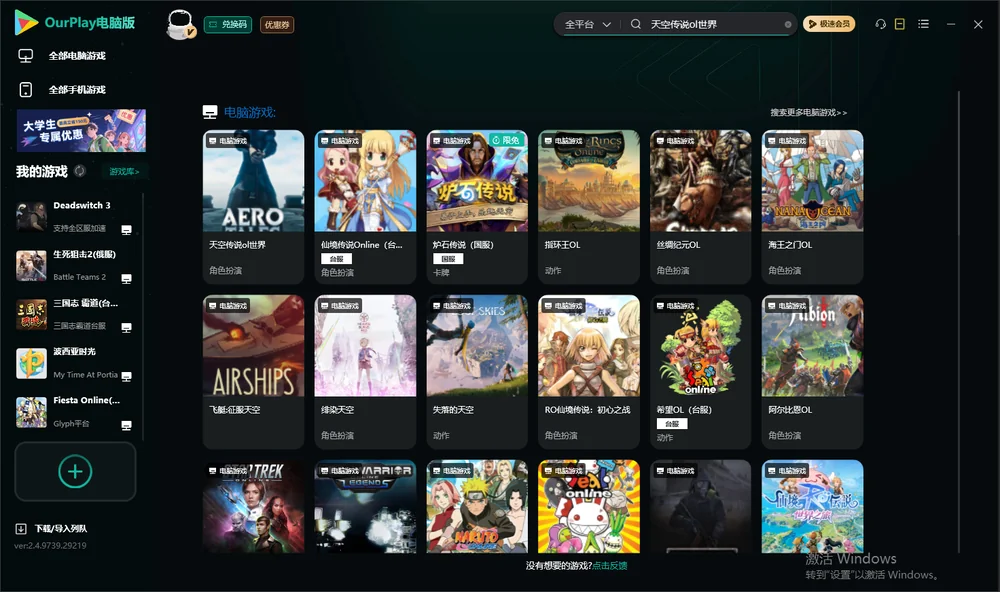Select Deadswitch 3 in my games
This screenshot has width=1000, height=592.
[x=75, y=216]
